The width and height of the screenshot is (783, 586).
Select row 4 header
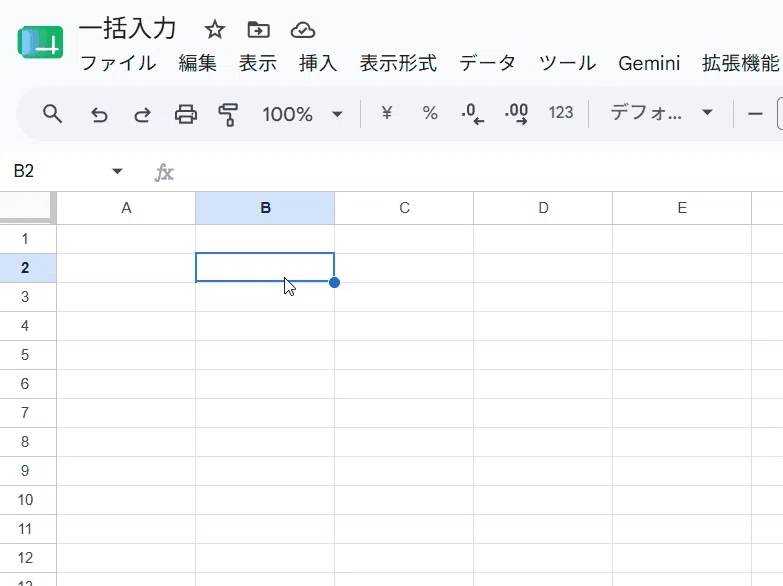point(28,326)
